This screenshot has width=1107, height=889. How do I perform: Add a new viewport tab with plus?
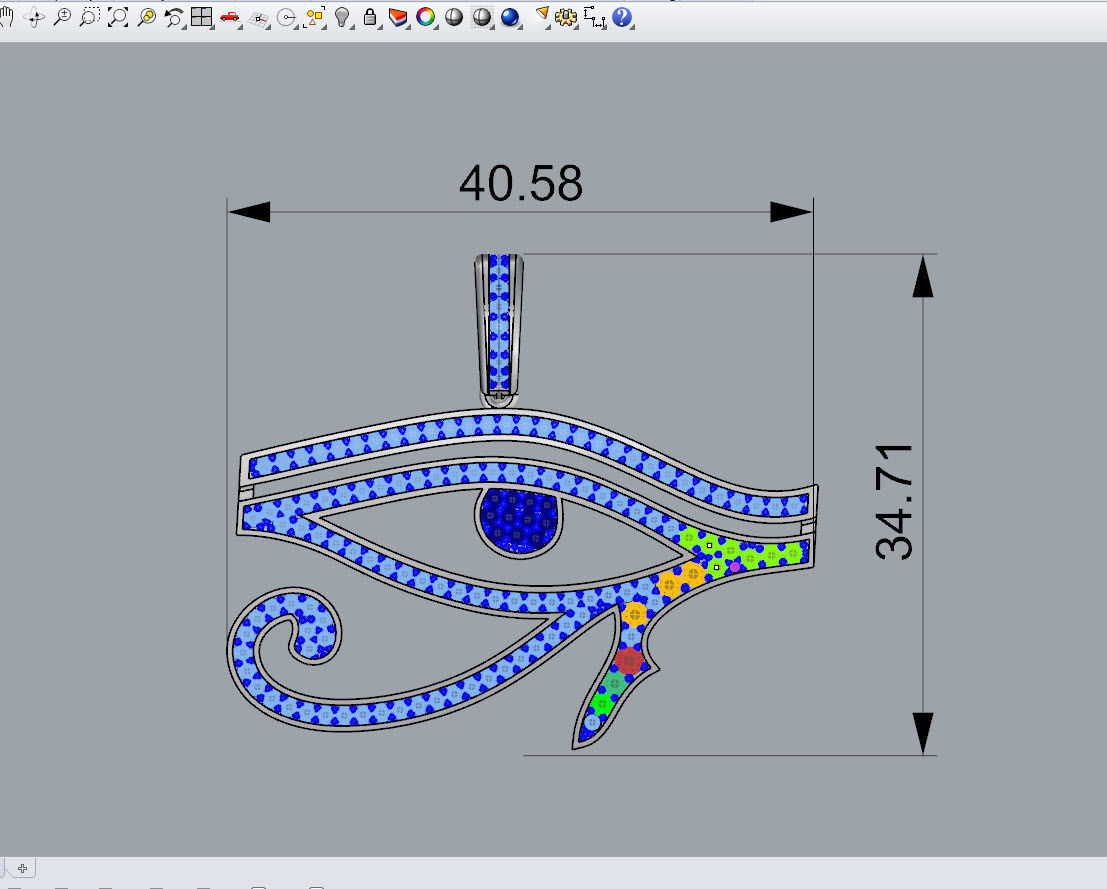[23, 869]
